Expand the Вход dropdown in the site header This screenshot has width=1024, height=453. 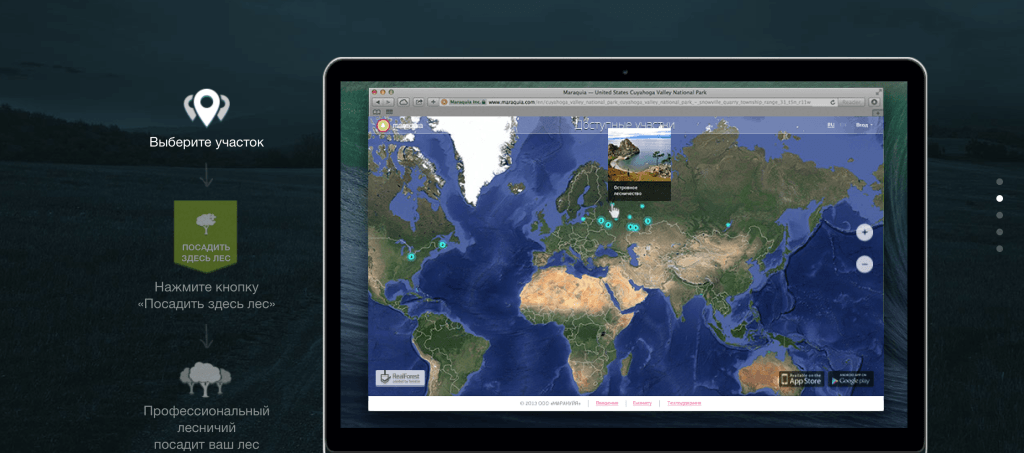pos(863,125)
